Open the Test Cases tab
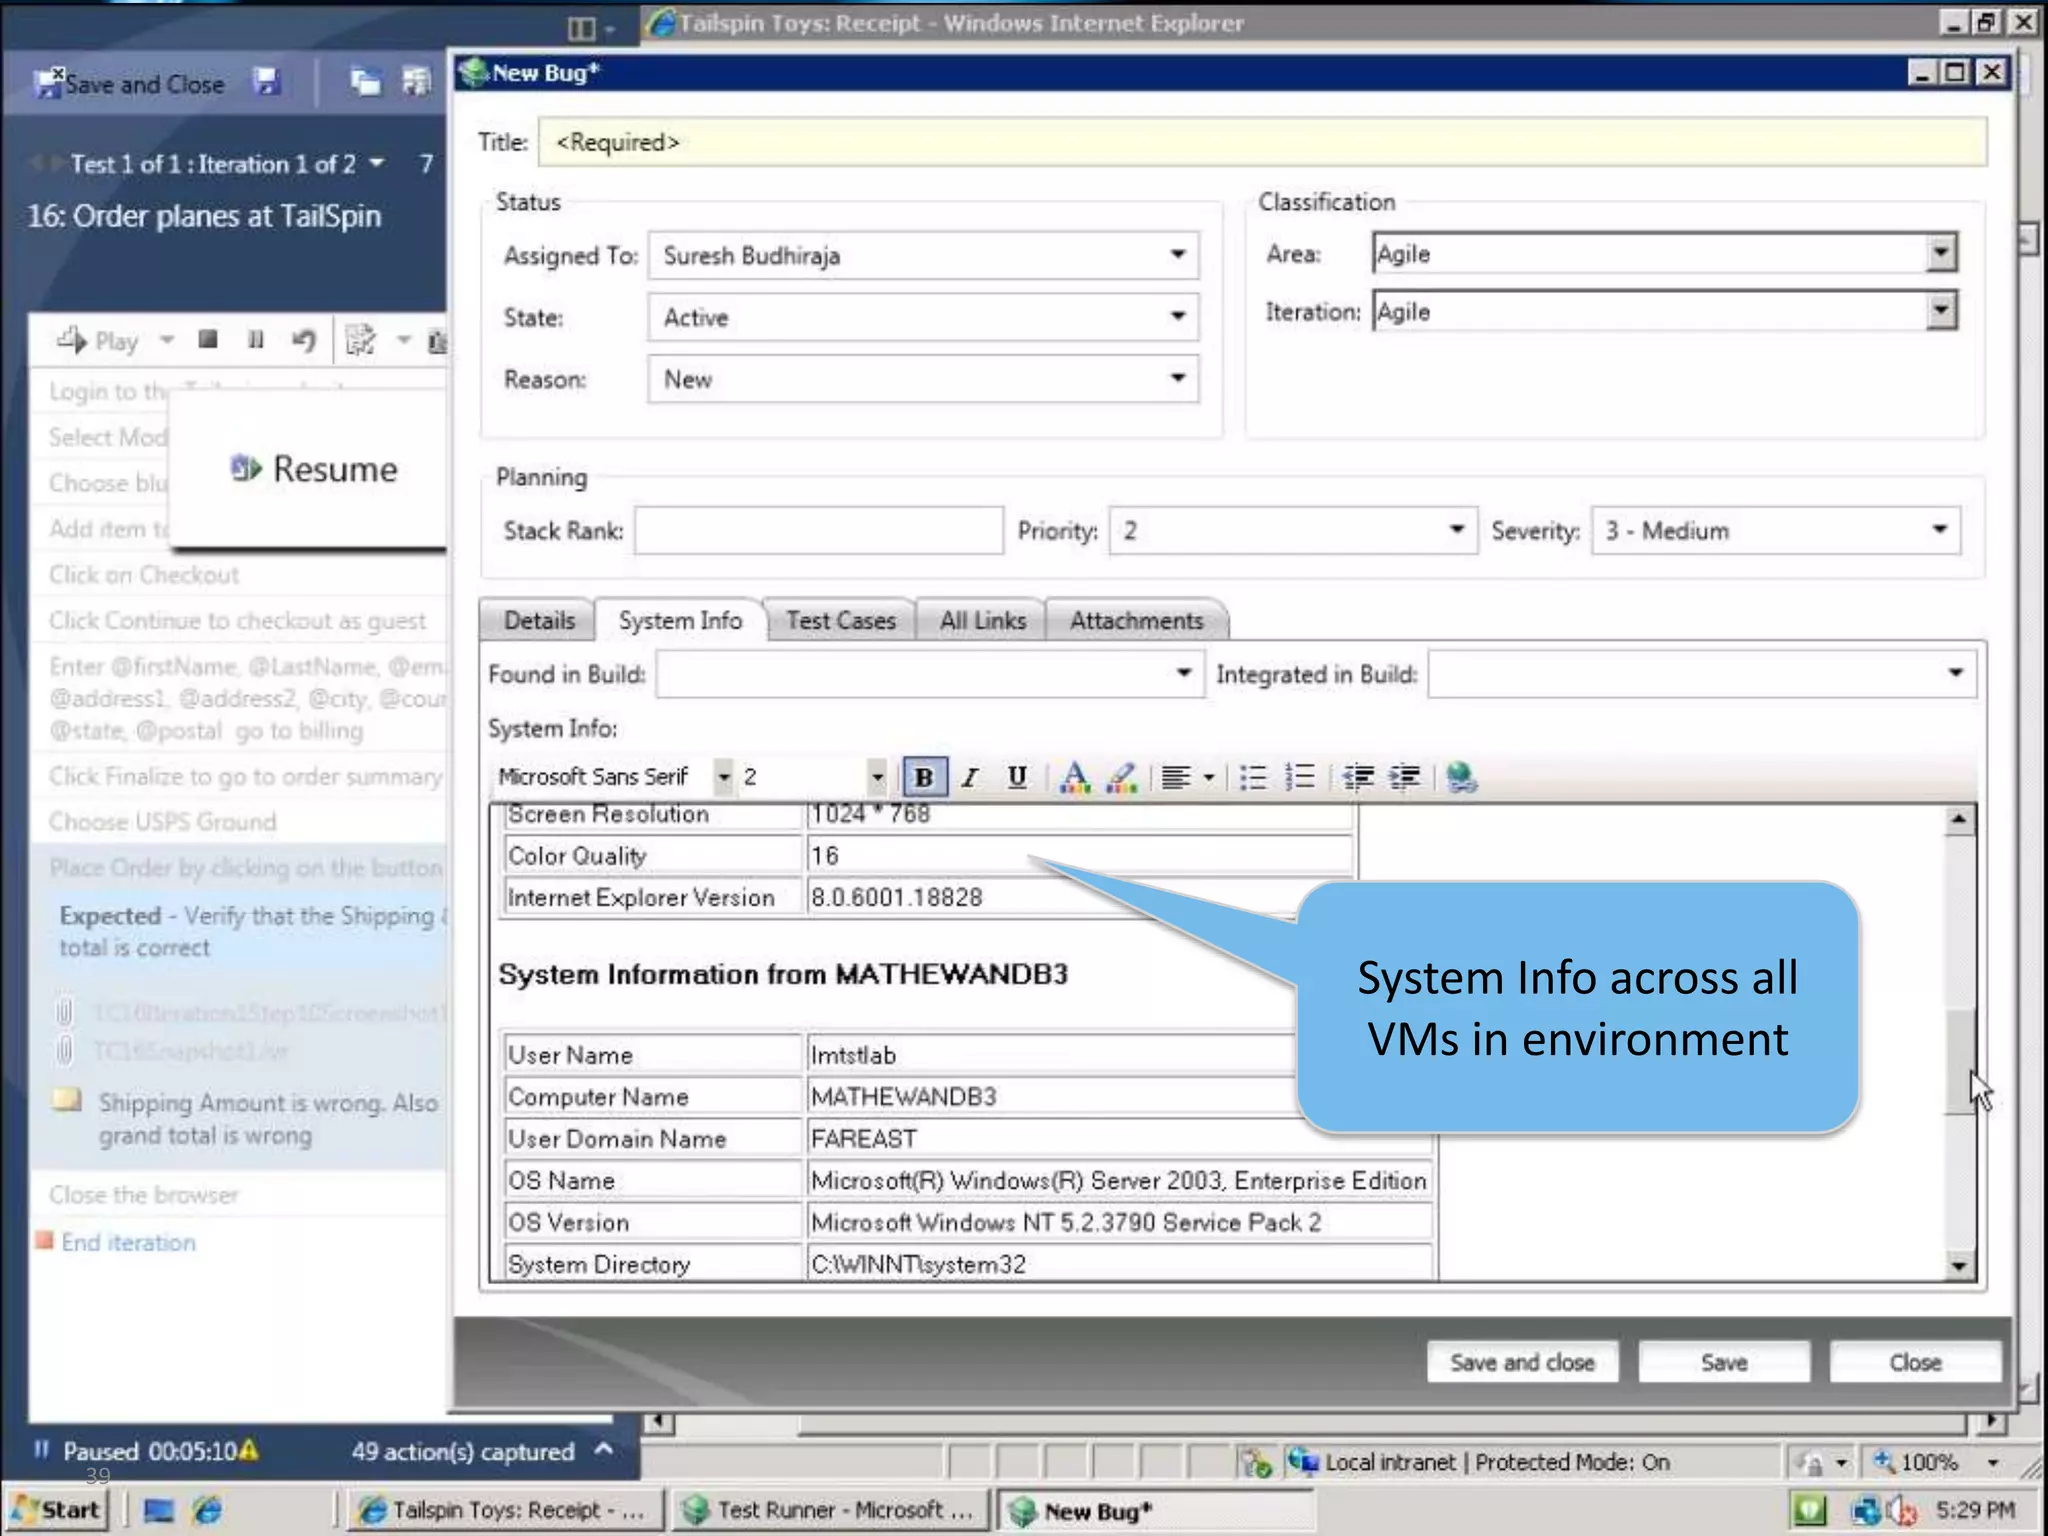This screenshot has width=2048, height=1536. pyautogui.click(x=841, y=621)
